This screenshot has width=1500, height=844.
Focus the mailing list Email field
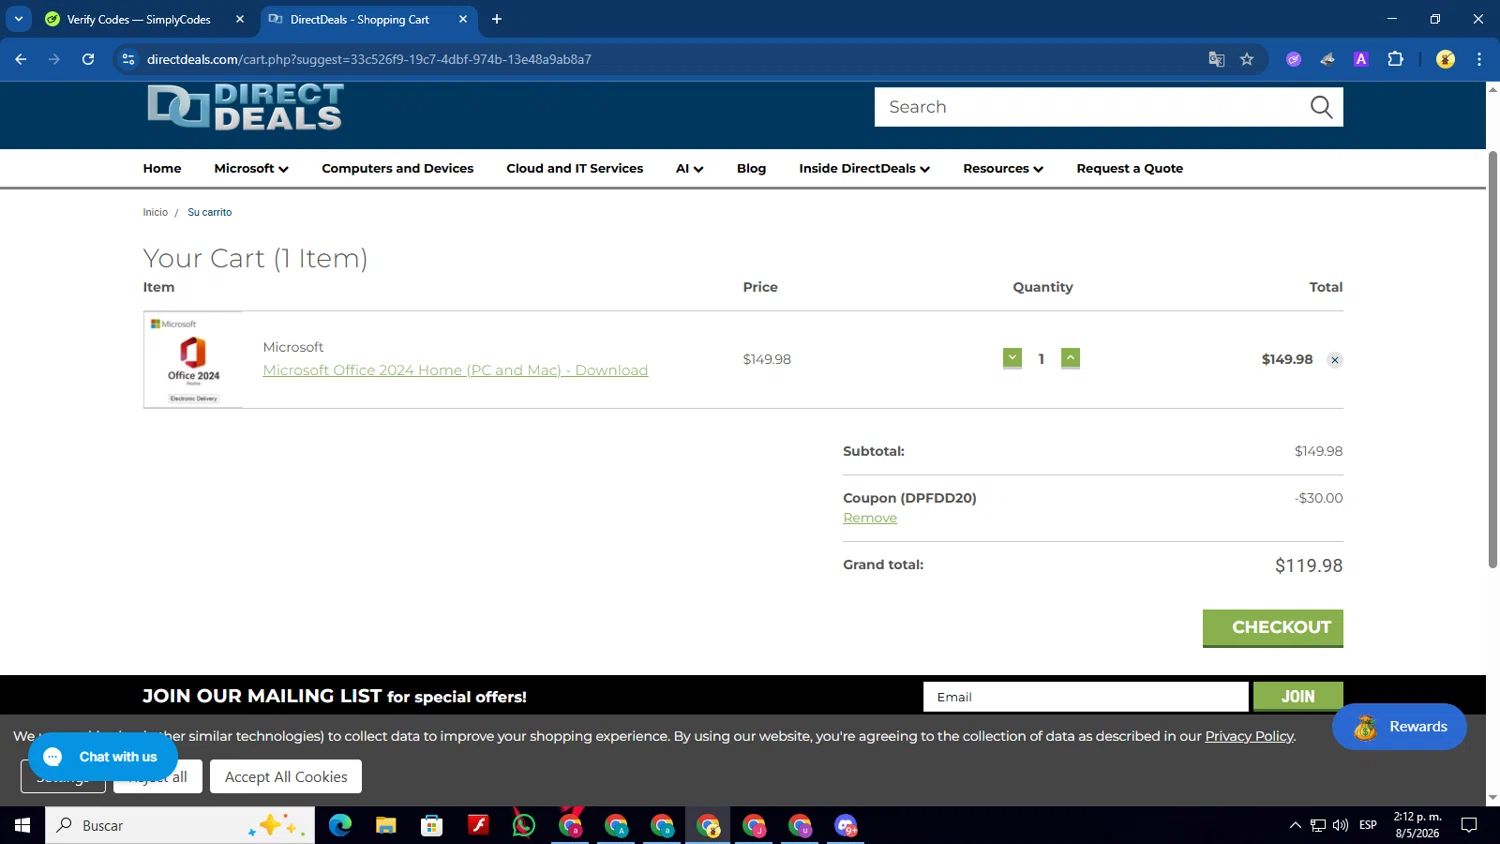coord(1085,697)
